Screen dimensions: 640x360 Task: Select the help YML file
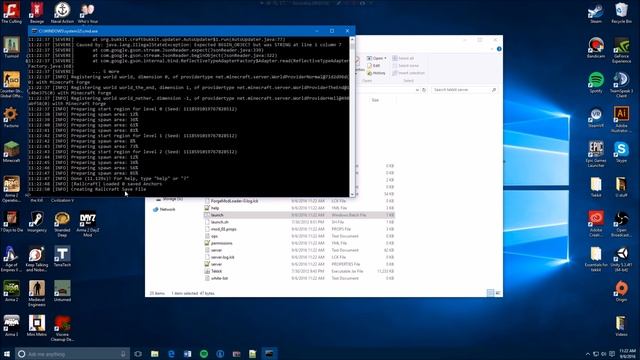[x=299, y=208]
